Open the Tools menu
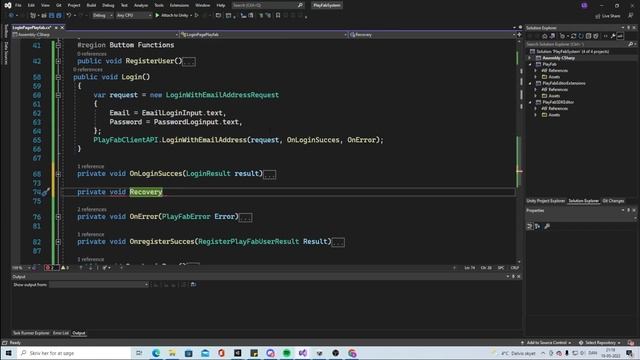Screen dimensions: 640x360 tap(159, 5)
